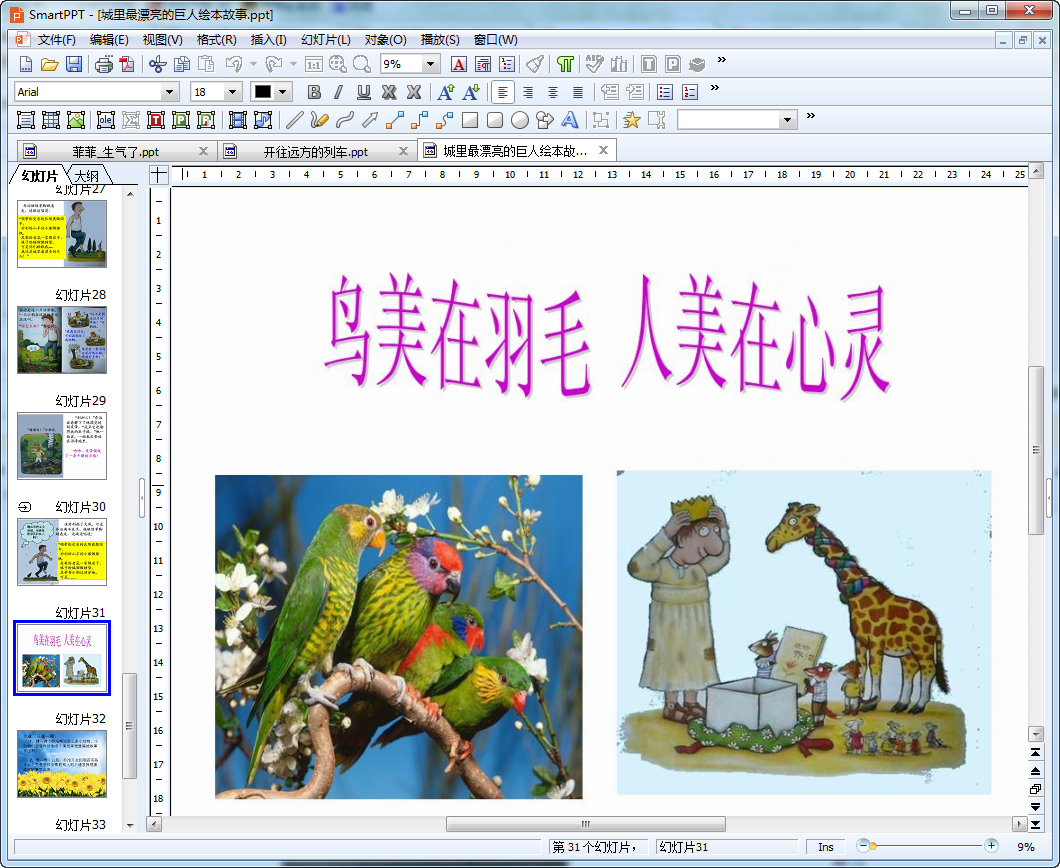Open the empty combo box in the drawing toolbar

[737, 120]
